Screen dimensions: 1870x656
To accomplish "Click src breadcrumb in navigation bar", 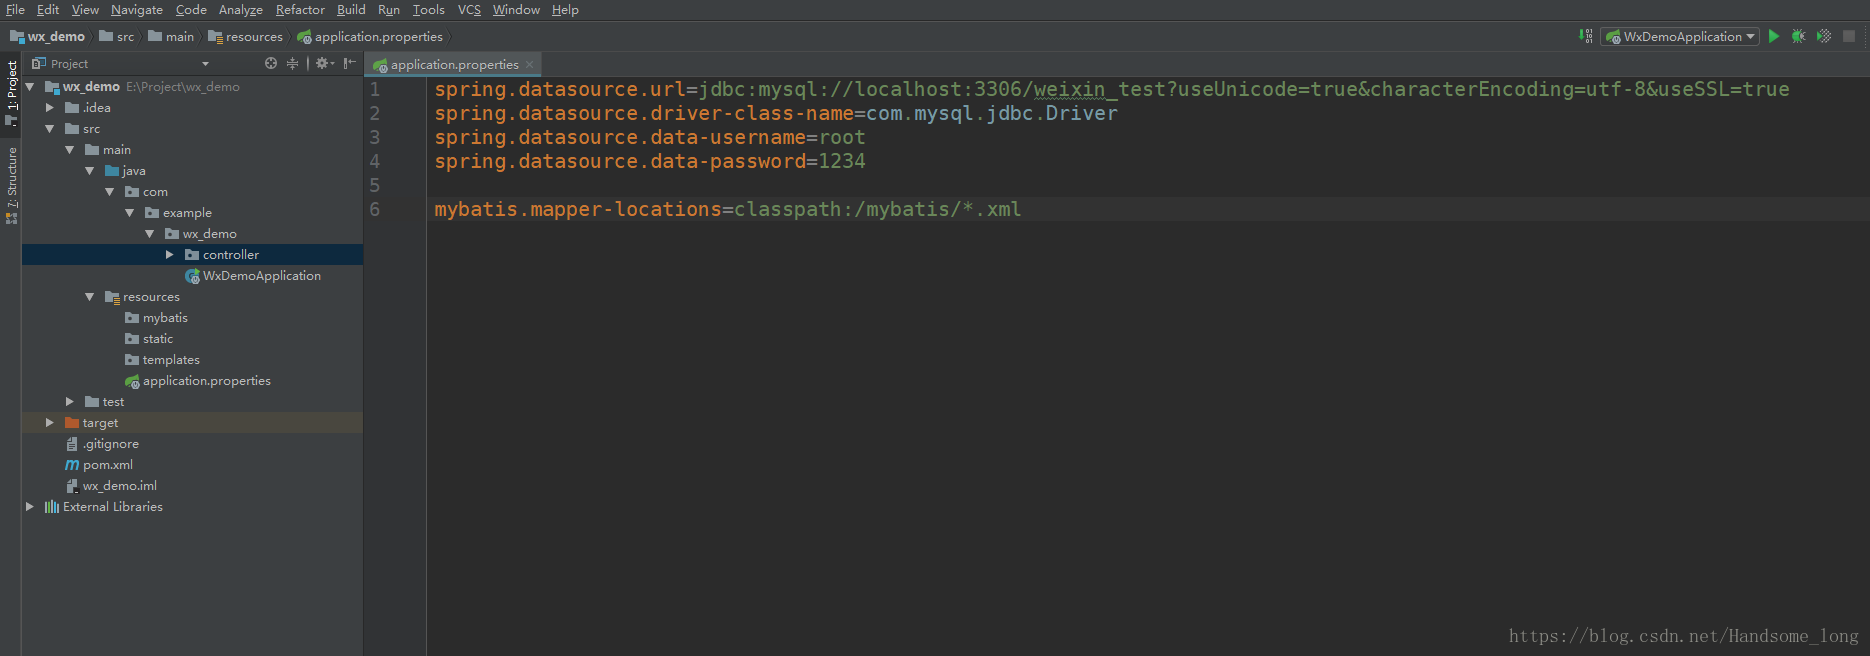I will pyautogui.click(x=117, y=37).
